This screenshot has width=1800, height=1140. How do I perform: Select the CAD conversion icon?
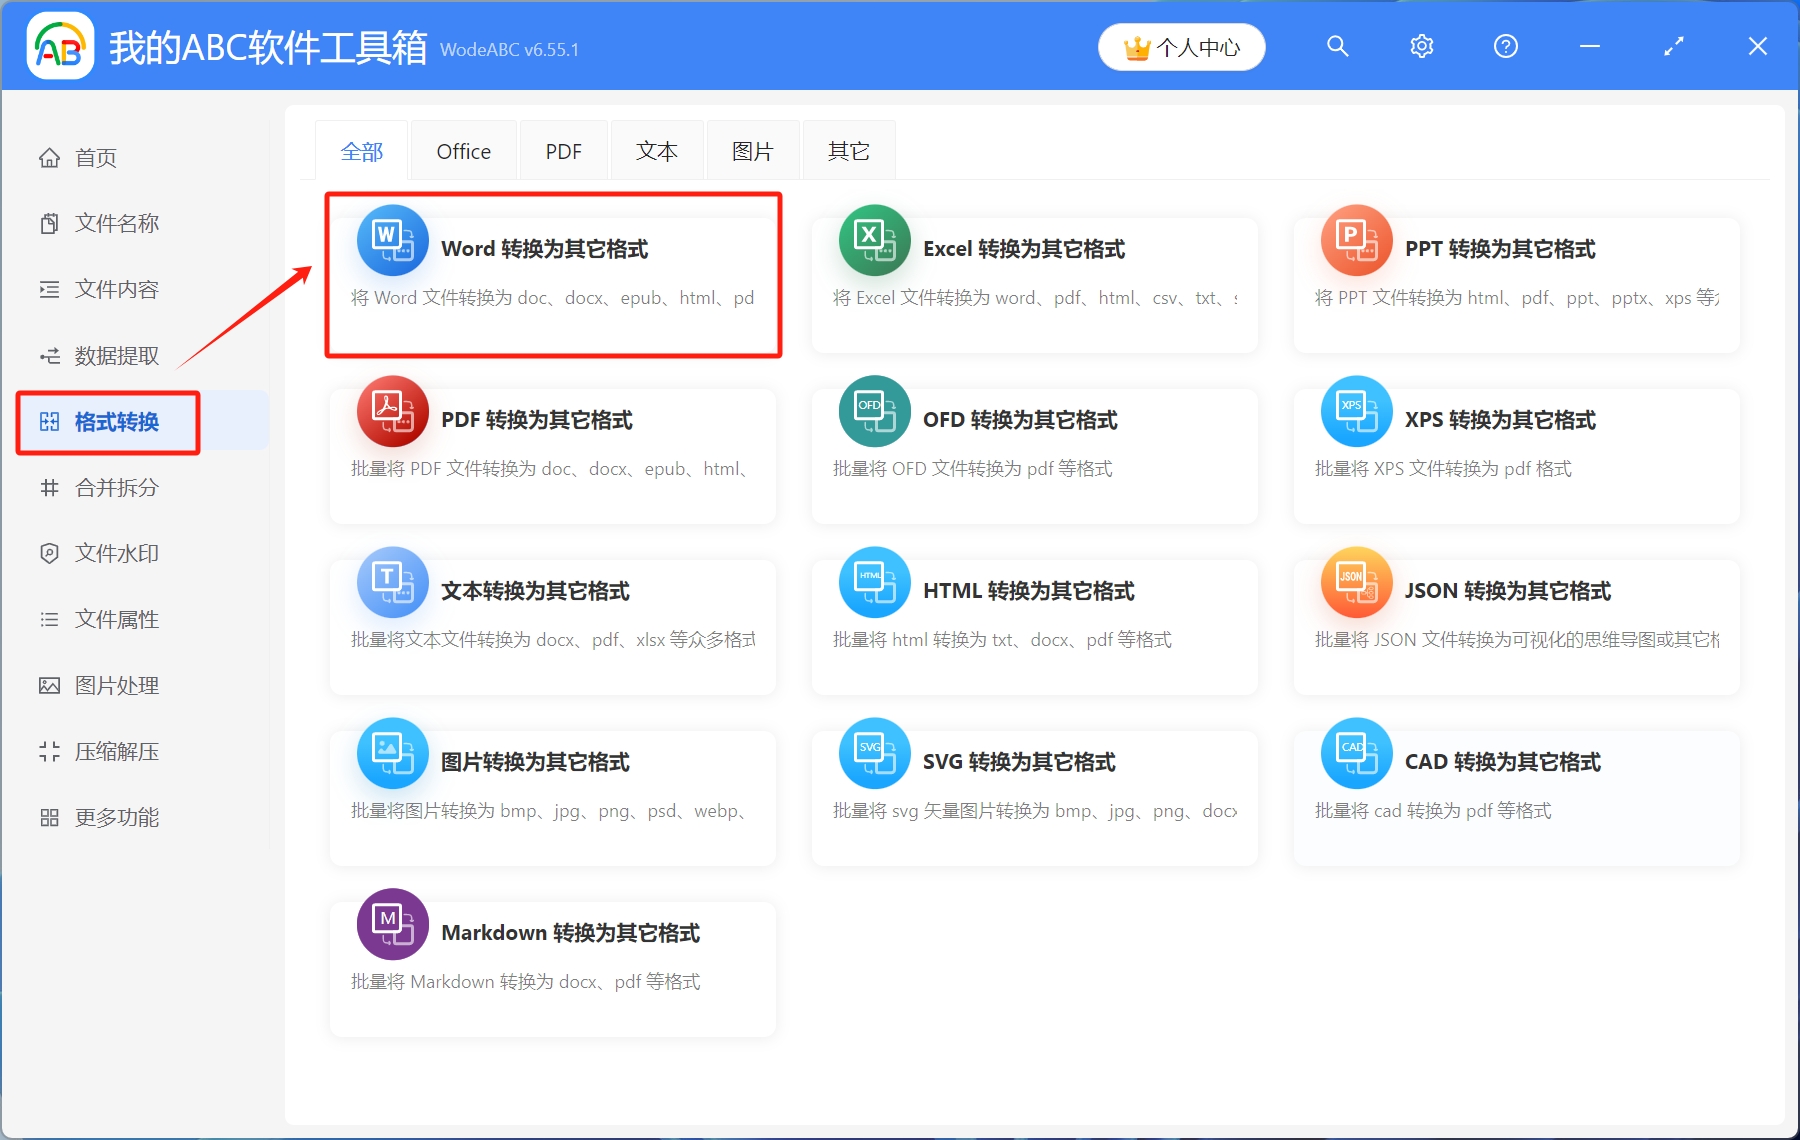(x=1356, y=754)
